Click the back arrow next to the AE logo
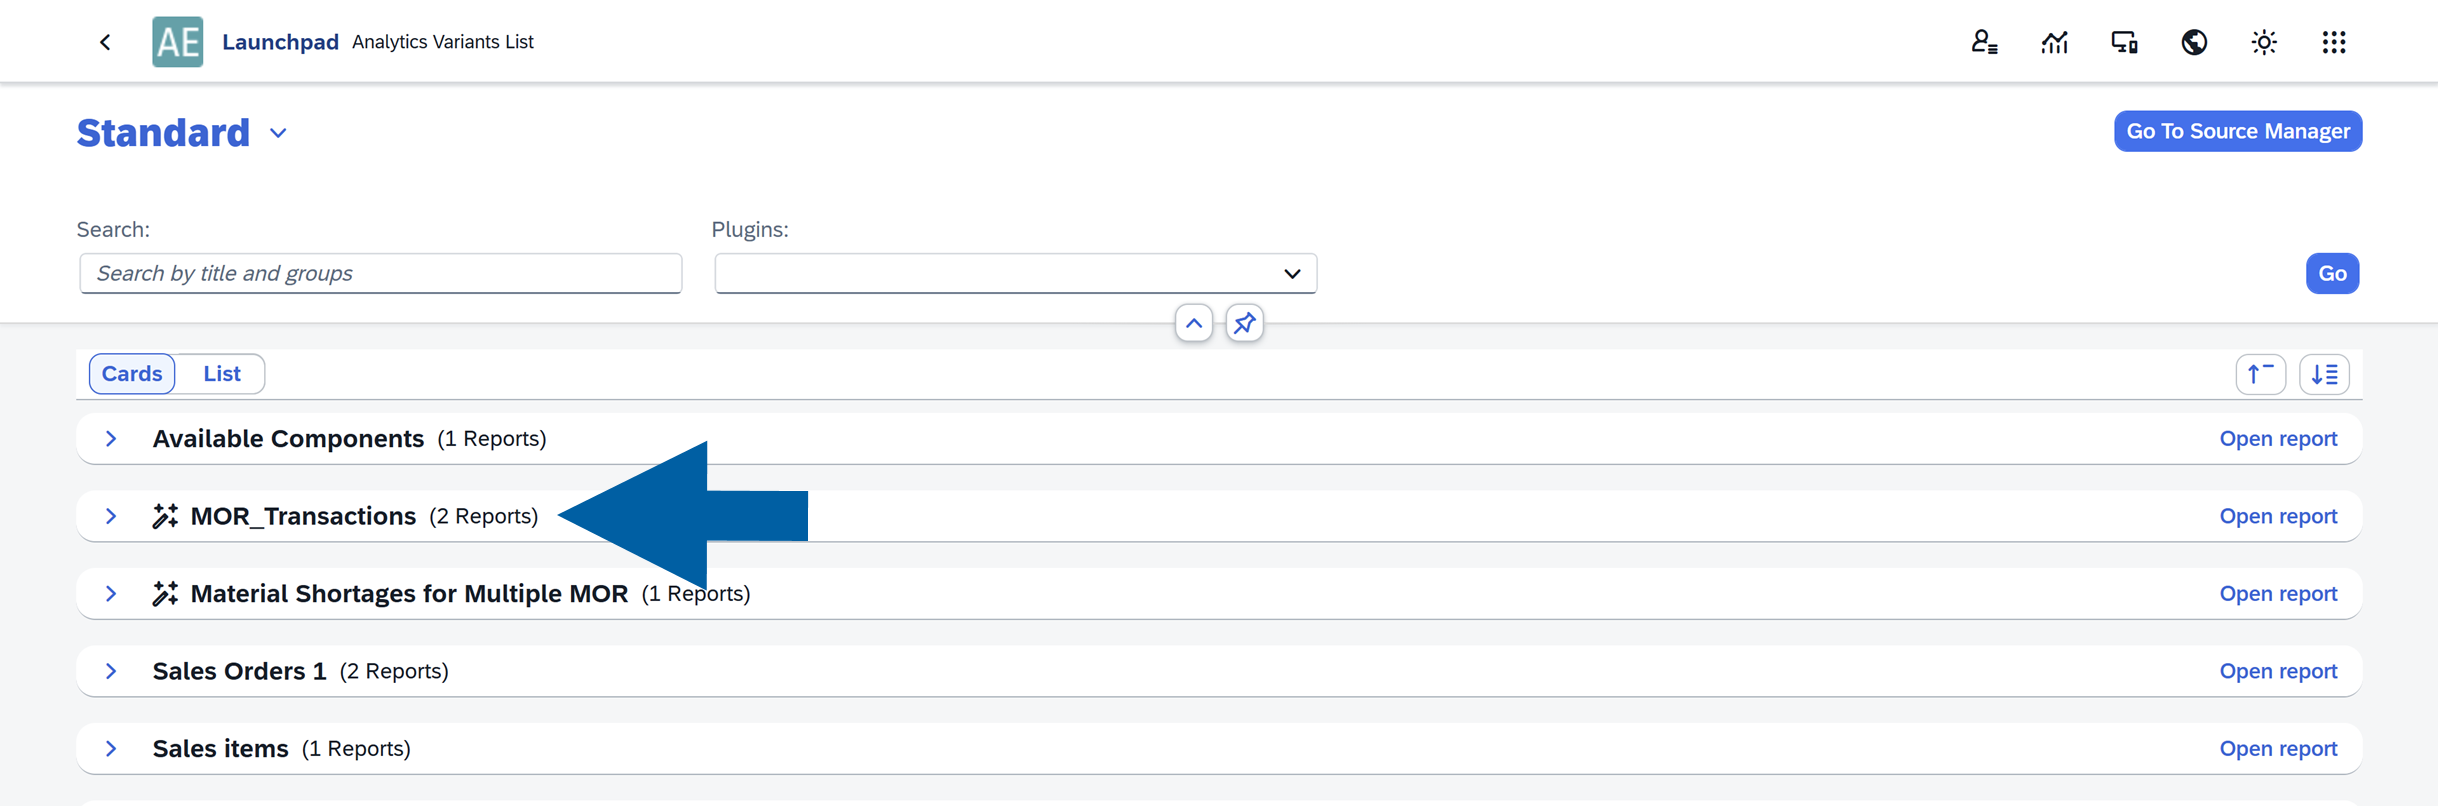The width and height of the screenshot is (2438, 806). 105,41
